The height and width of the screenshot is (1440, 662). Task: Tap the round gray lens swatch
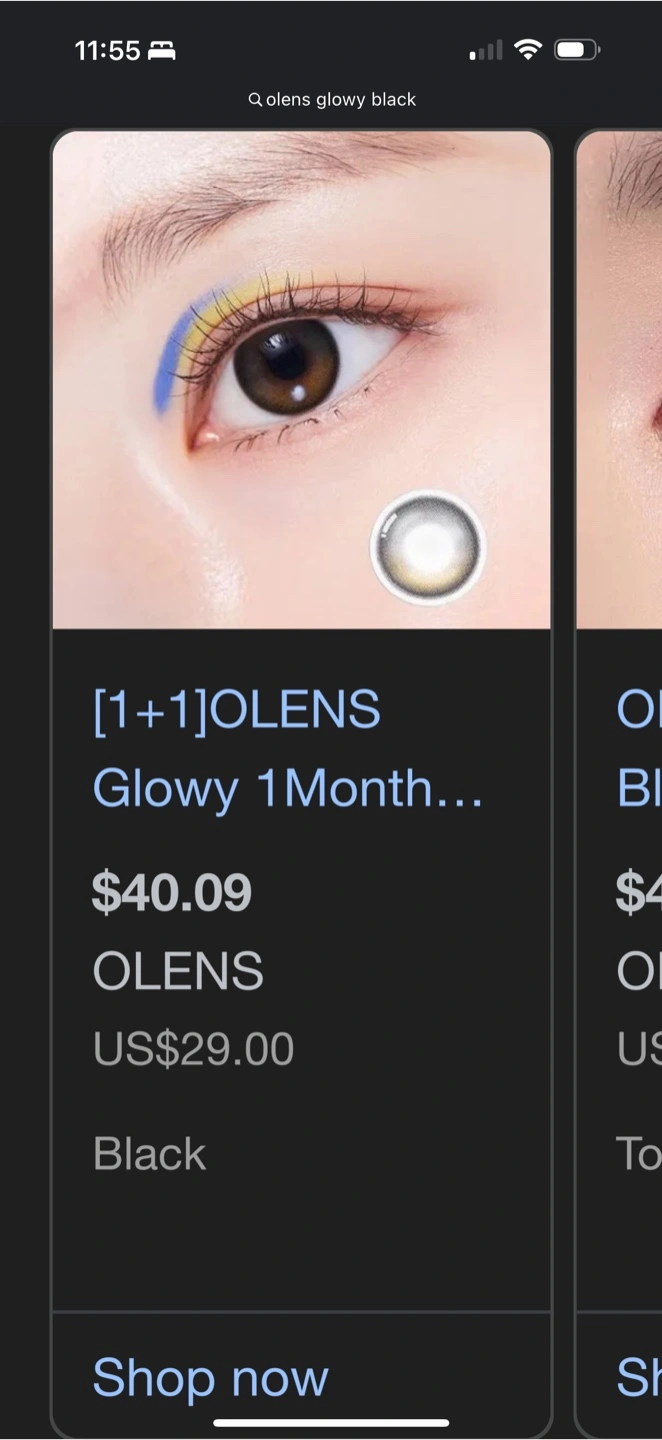click(428, 547)
